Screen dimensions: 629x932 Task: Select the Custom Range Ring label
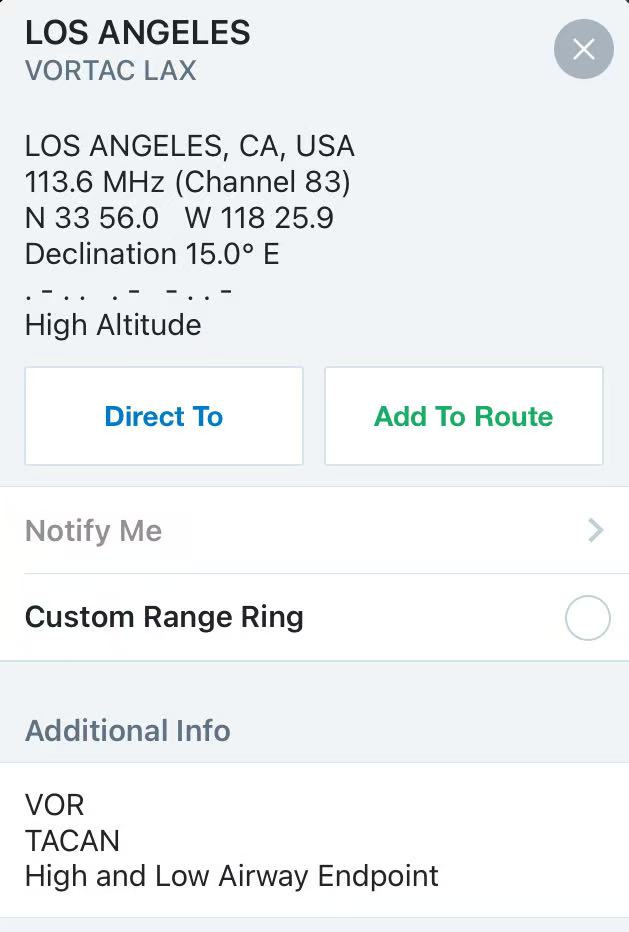point(164,617)
